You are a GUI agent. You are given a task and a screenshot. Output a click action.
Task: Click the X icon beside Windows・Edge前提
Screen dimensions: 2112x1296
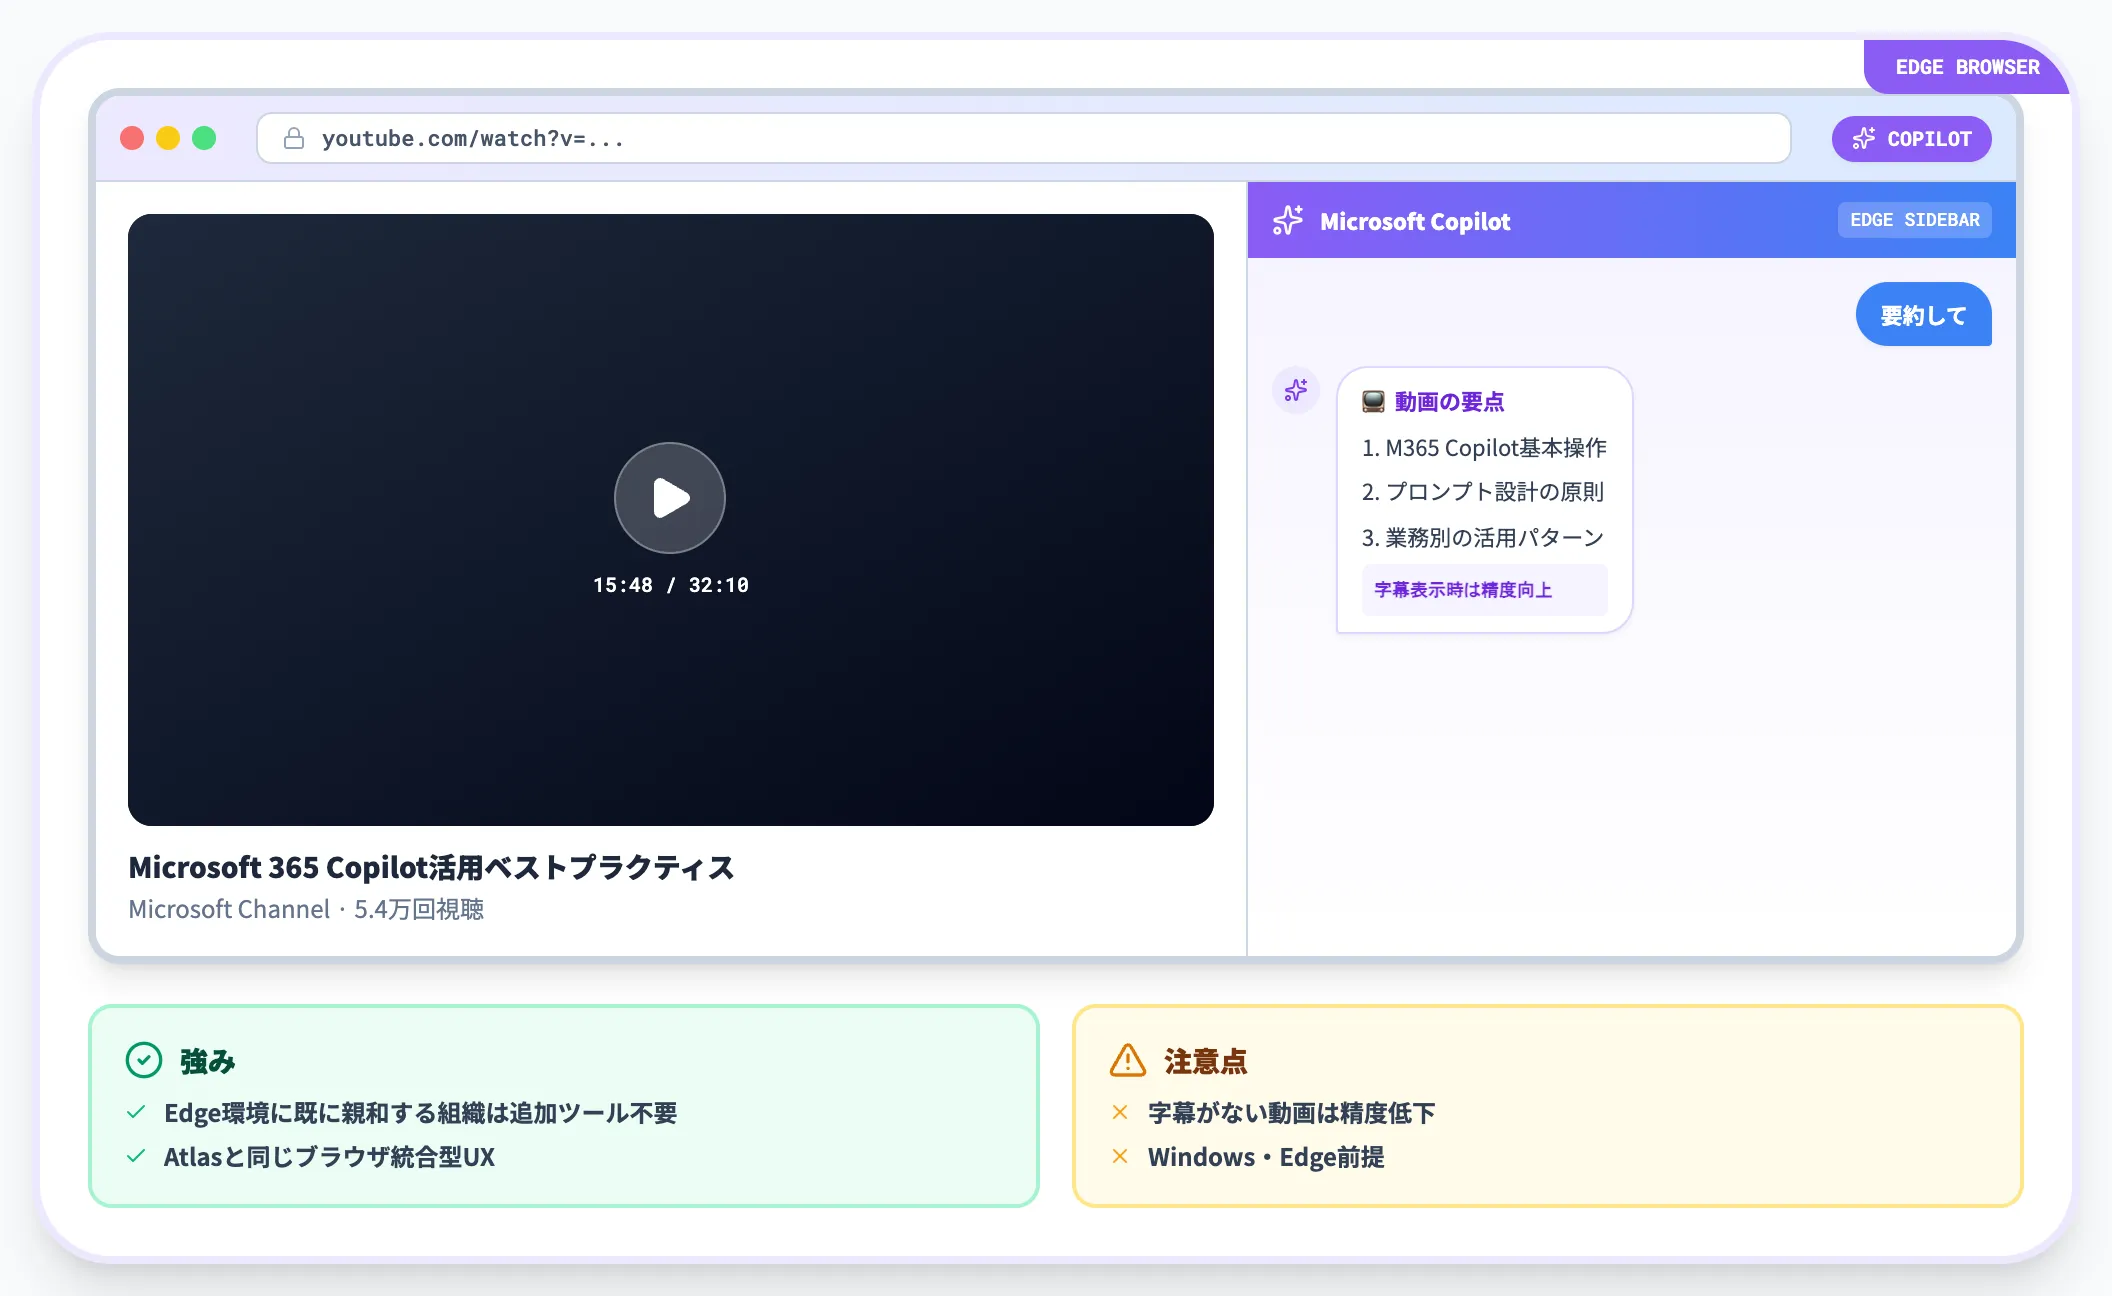tap(1120, 1156)
